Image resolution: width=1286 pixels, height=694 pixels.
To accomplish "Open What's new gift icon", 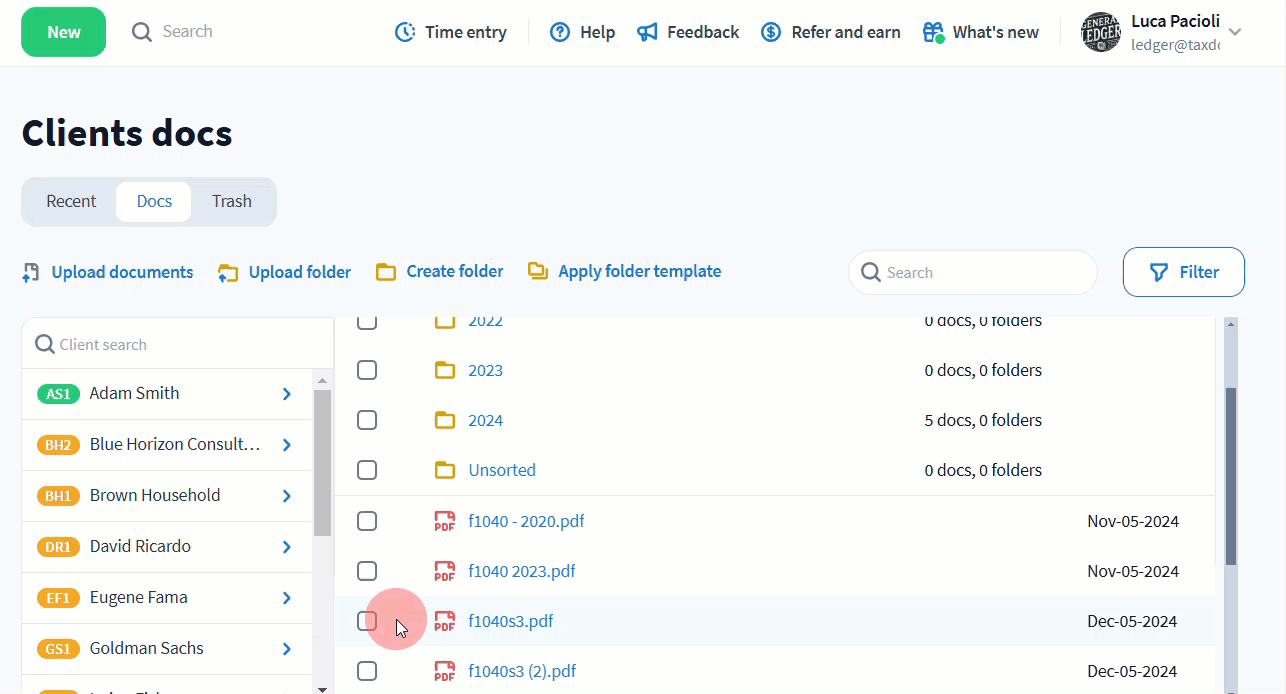I will 933,32.
